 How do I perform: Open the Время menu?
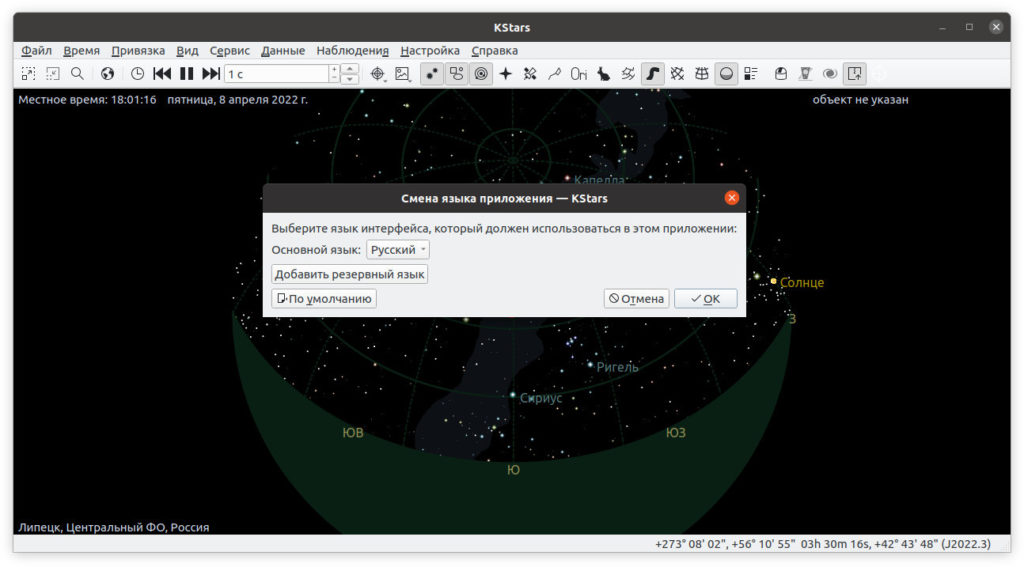[x=82, y=50]
